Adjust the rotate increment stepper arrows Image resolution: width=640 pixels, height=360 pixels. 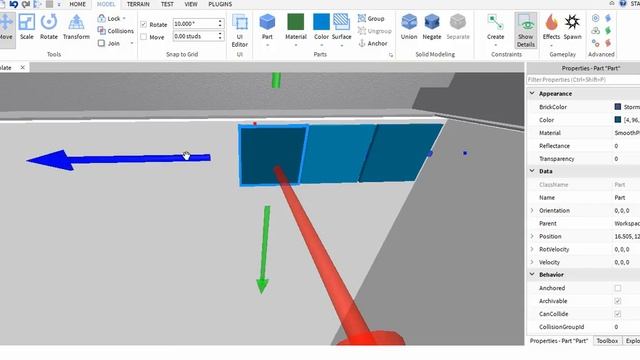[x=220, y=24]
